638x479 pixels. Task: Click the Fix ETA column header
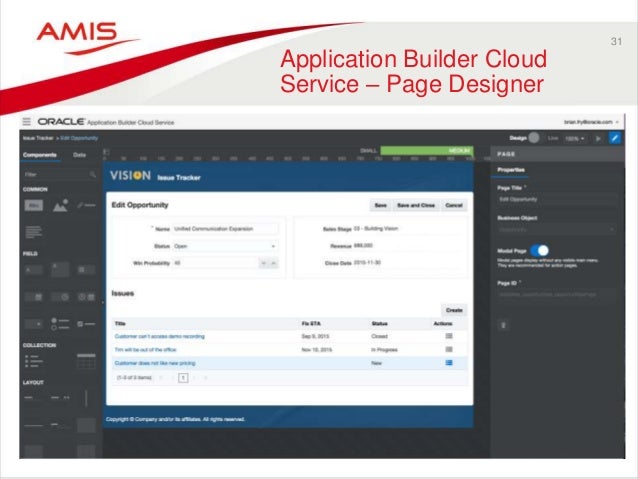tap(311, 324)
